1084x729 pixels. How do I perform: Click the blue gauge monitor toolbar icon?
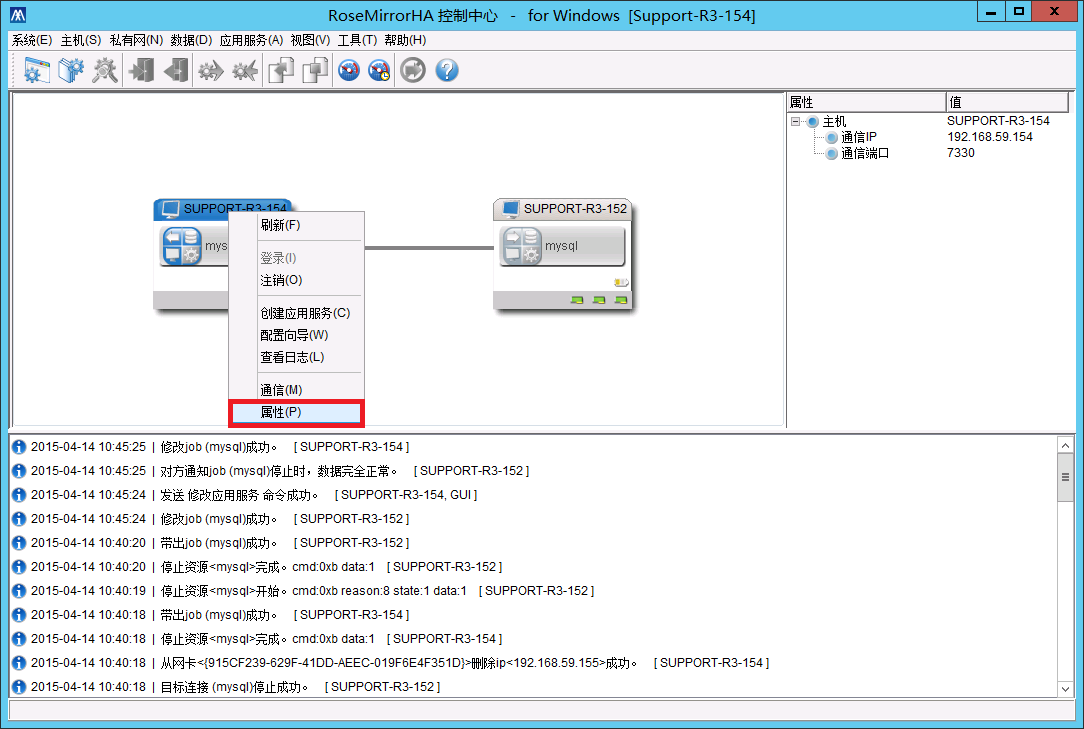(x=348, y=70)
